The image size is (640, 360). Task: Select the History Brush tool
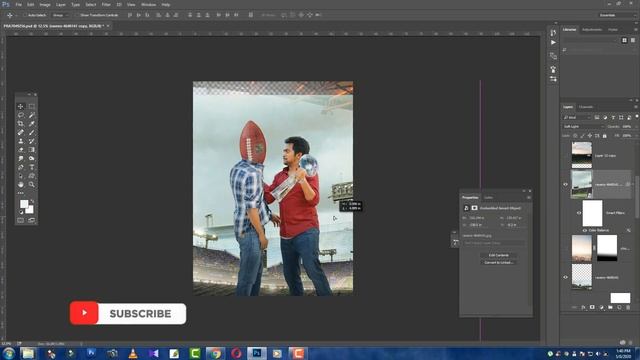pyautogui.click(x=31, y=141)
